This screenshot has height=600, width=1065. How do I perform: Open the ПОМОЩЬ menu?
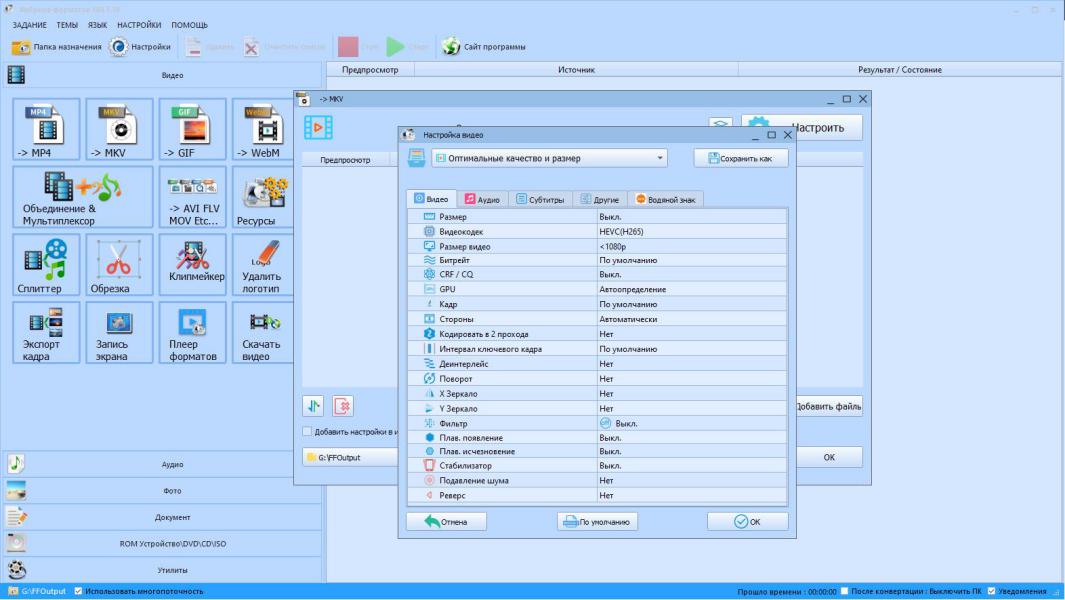coord(189,25)
